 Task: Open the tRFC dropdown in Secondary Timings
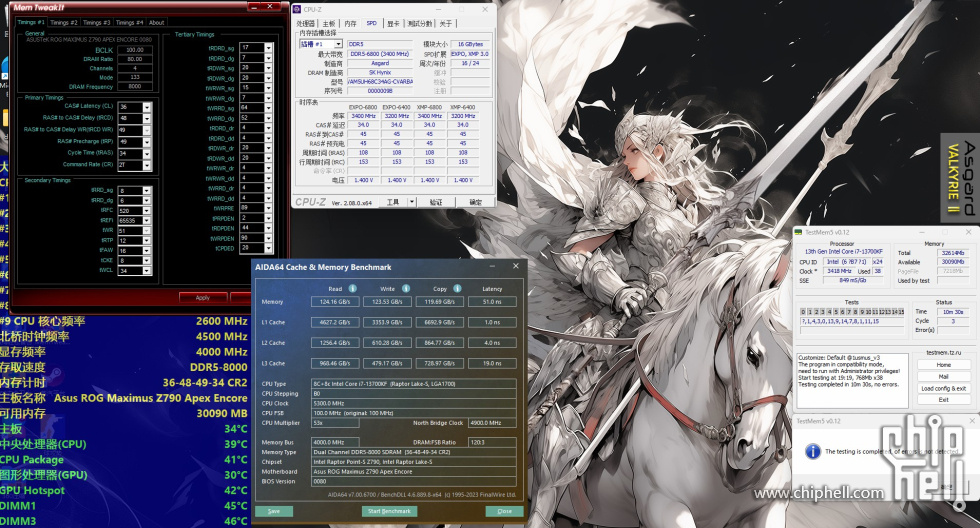coord(147,211)
